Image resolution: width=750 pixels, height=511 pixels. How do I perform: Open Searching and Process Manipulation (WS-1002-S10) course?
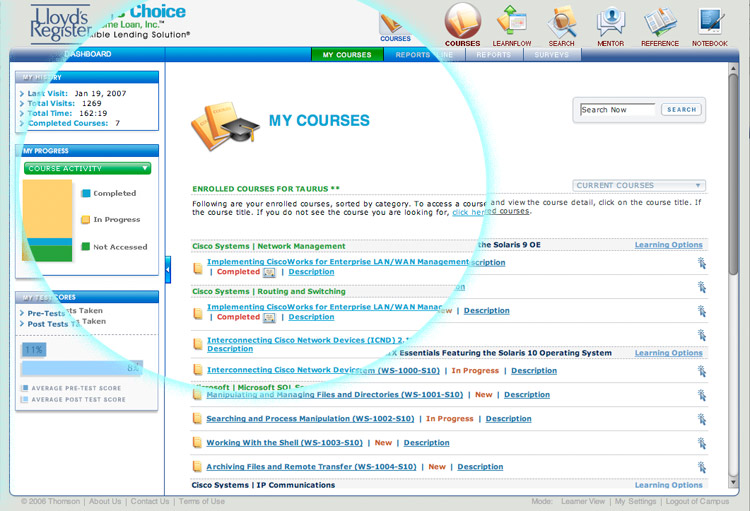pyautogui.click(x=310, y=419)
